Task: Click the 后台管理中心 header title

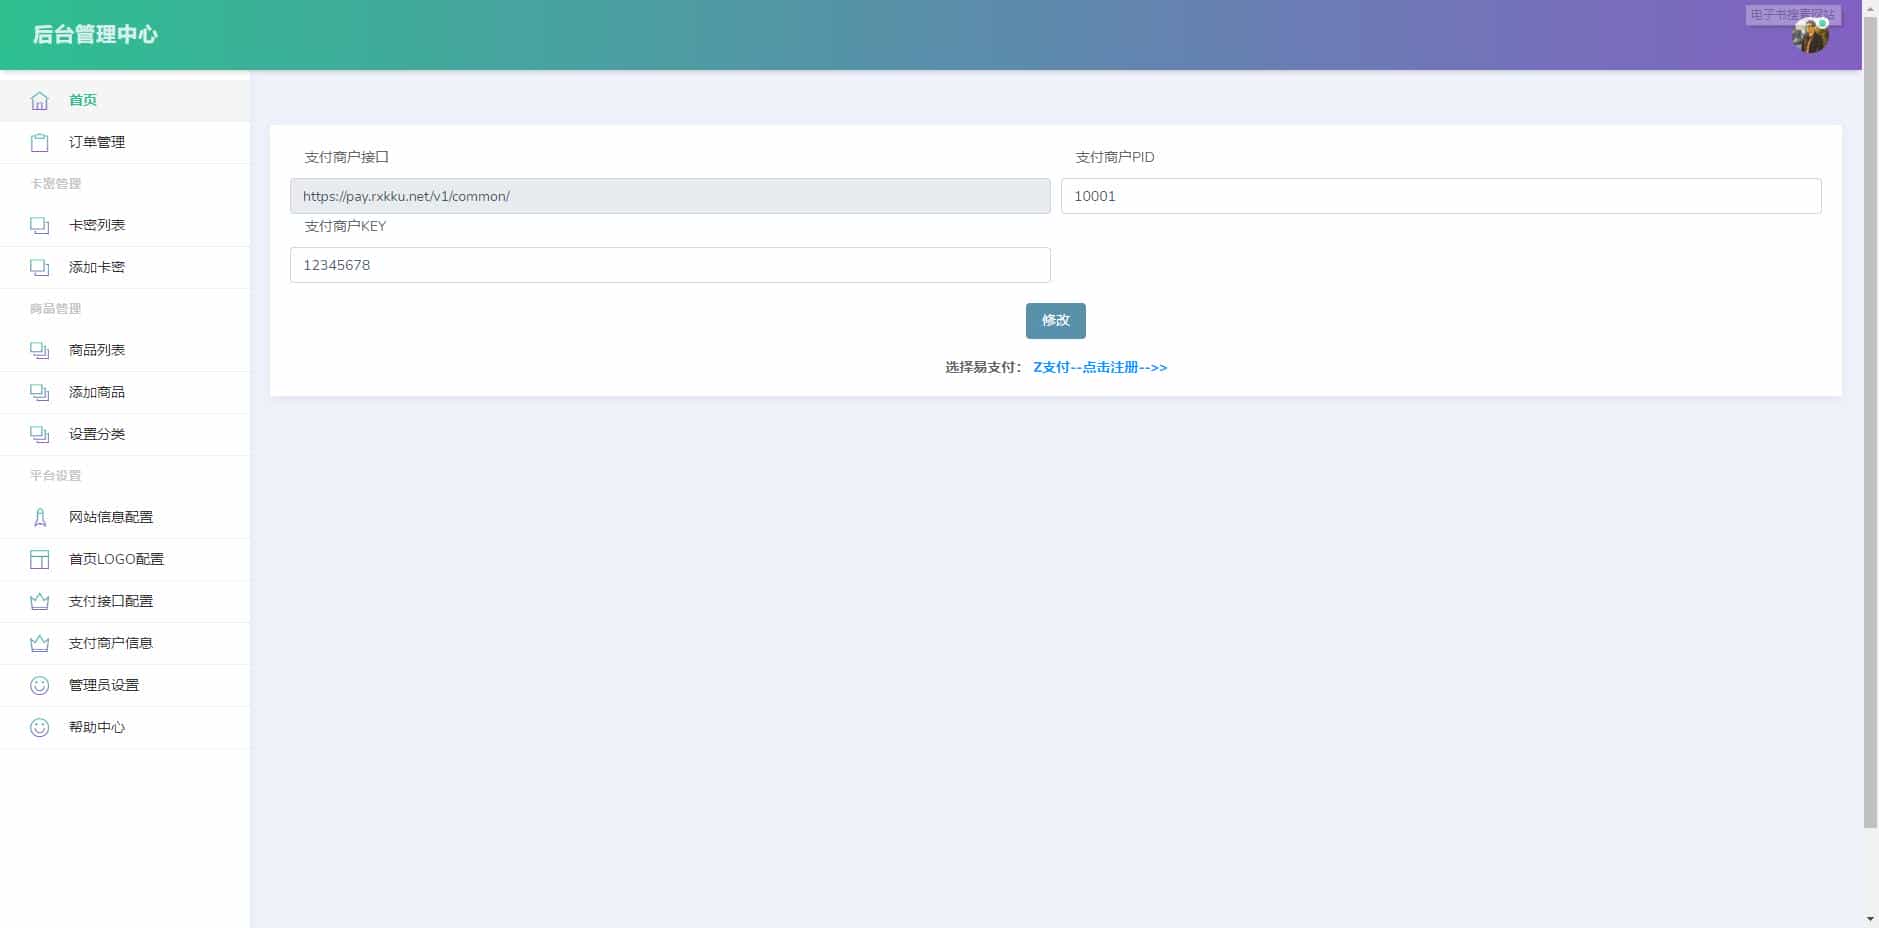Action: [95, 35]
